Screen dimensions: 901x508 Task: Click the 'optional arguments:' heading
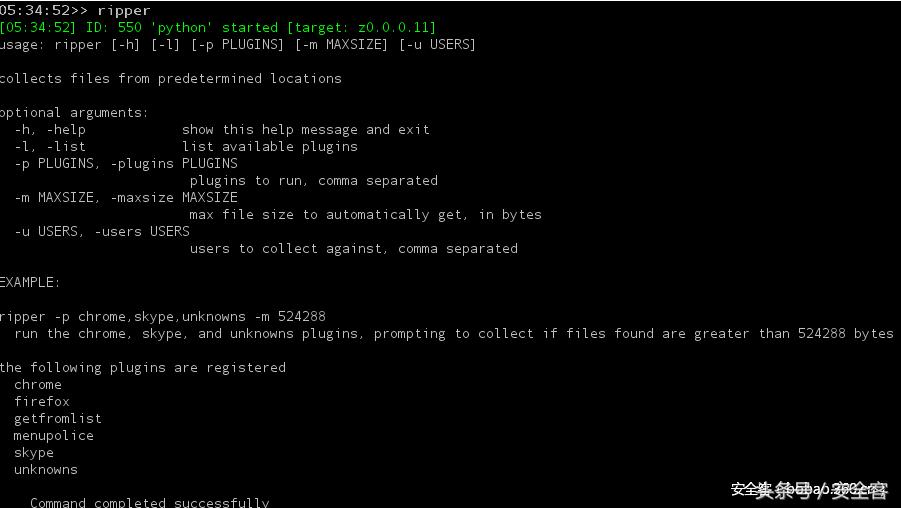point(74,112)
